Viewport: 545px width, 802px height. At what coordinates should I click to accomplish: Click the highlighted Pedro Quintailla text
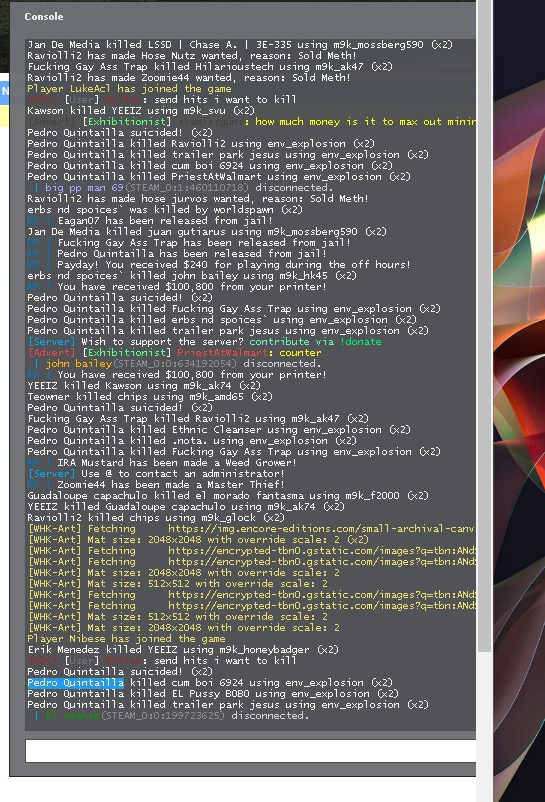(x=76, y=683)
